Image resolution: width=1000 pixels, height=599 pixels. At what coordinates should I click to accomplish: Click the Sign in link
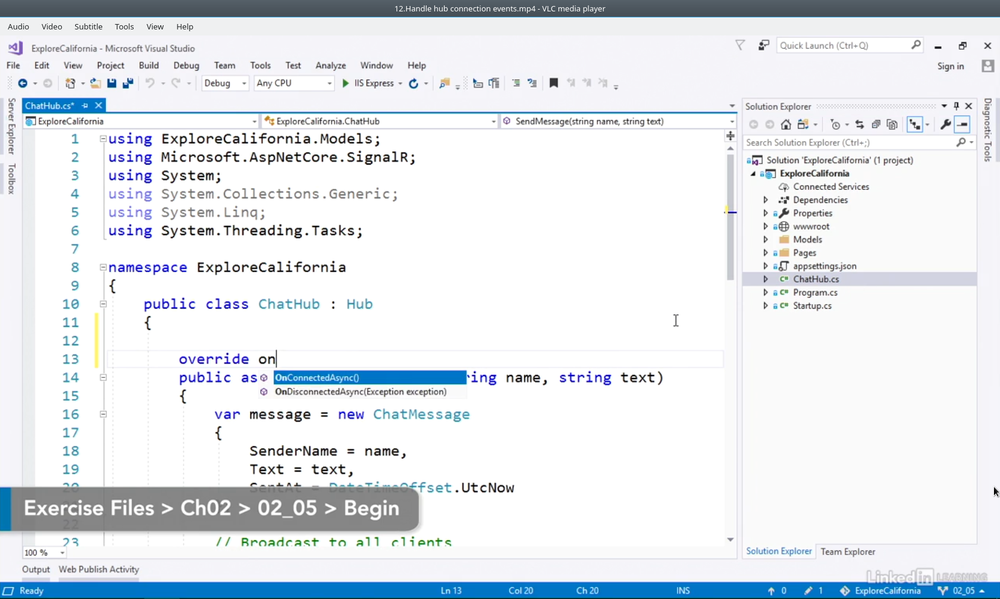pos(950,66)
